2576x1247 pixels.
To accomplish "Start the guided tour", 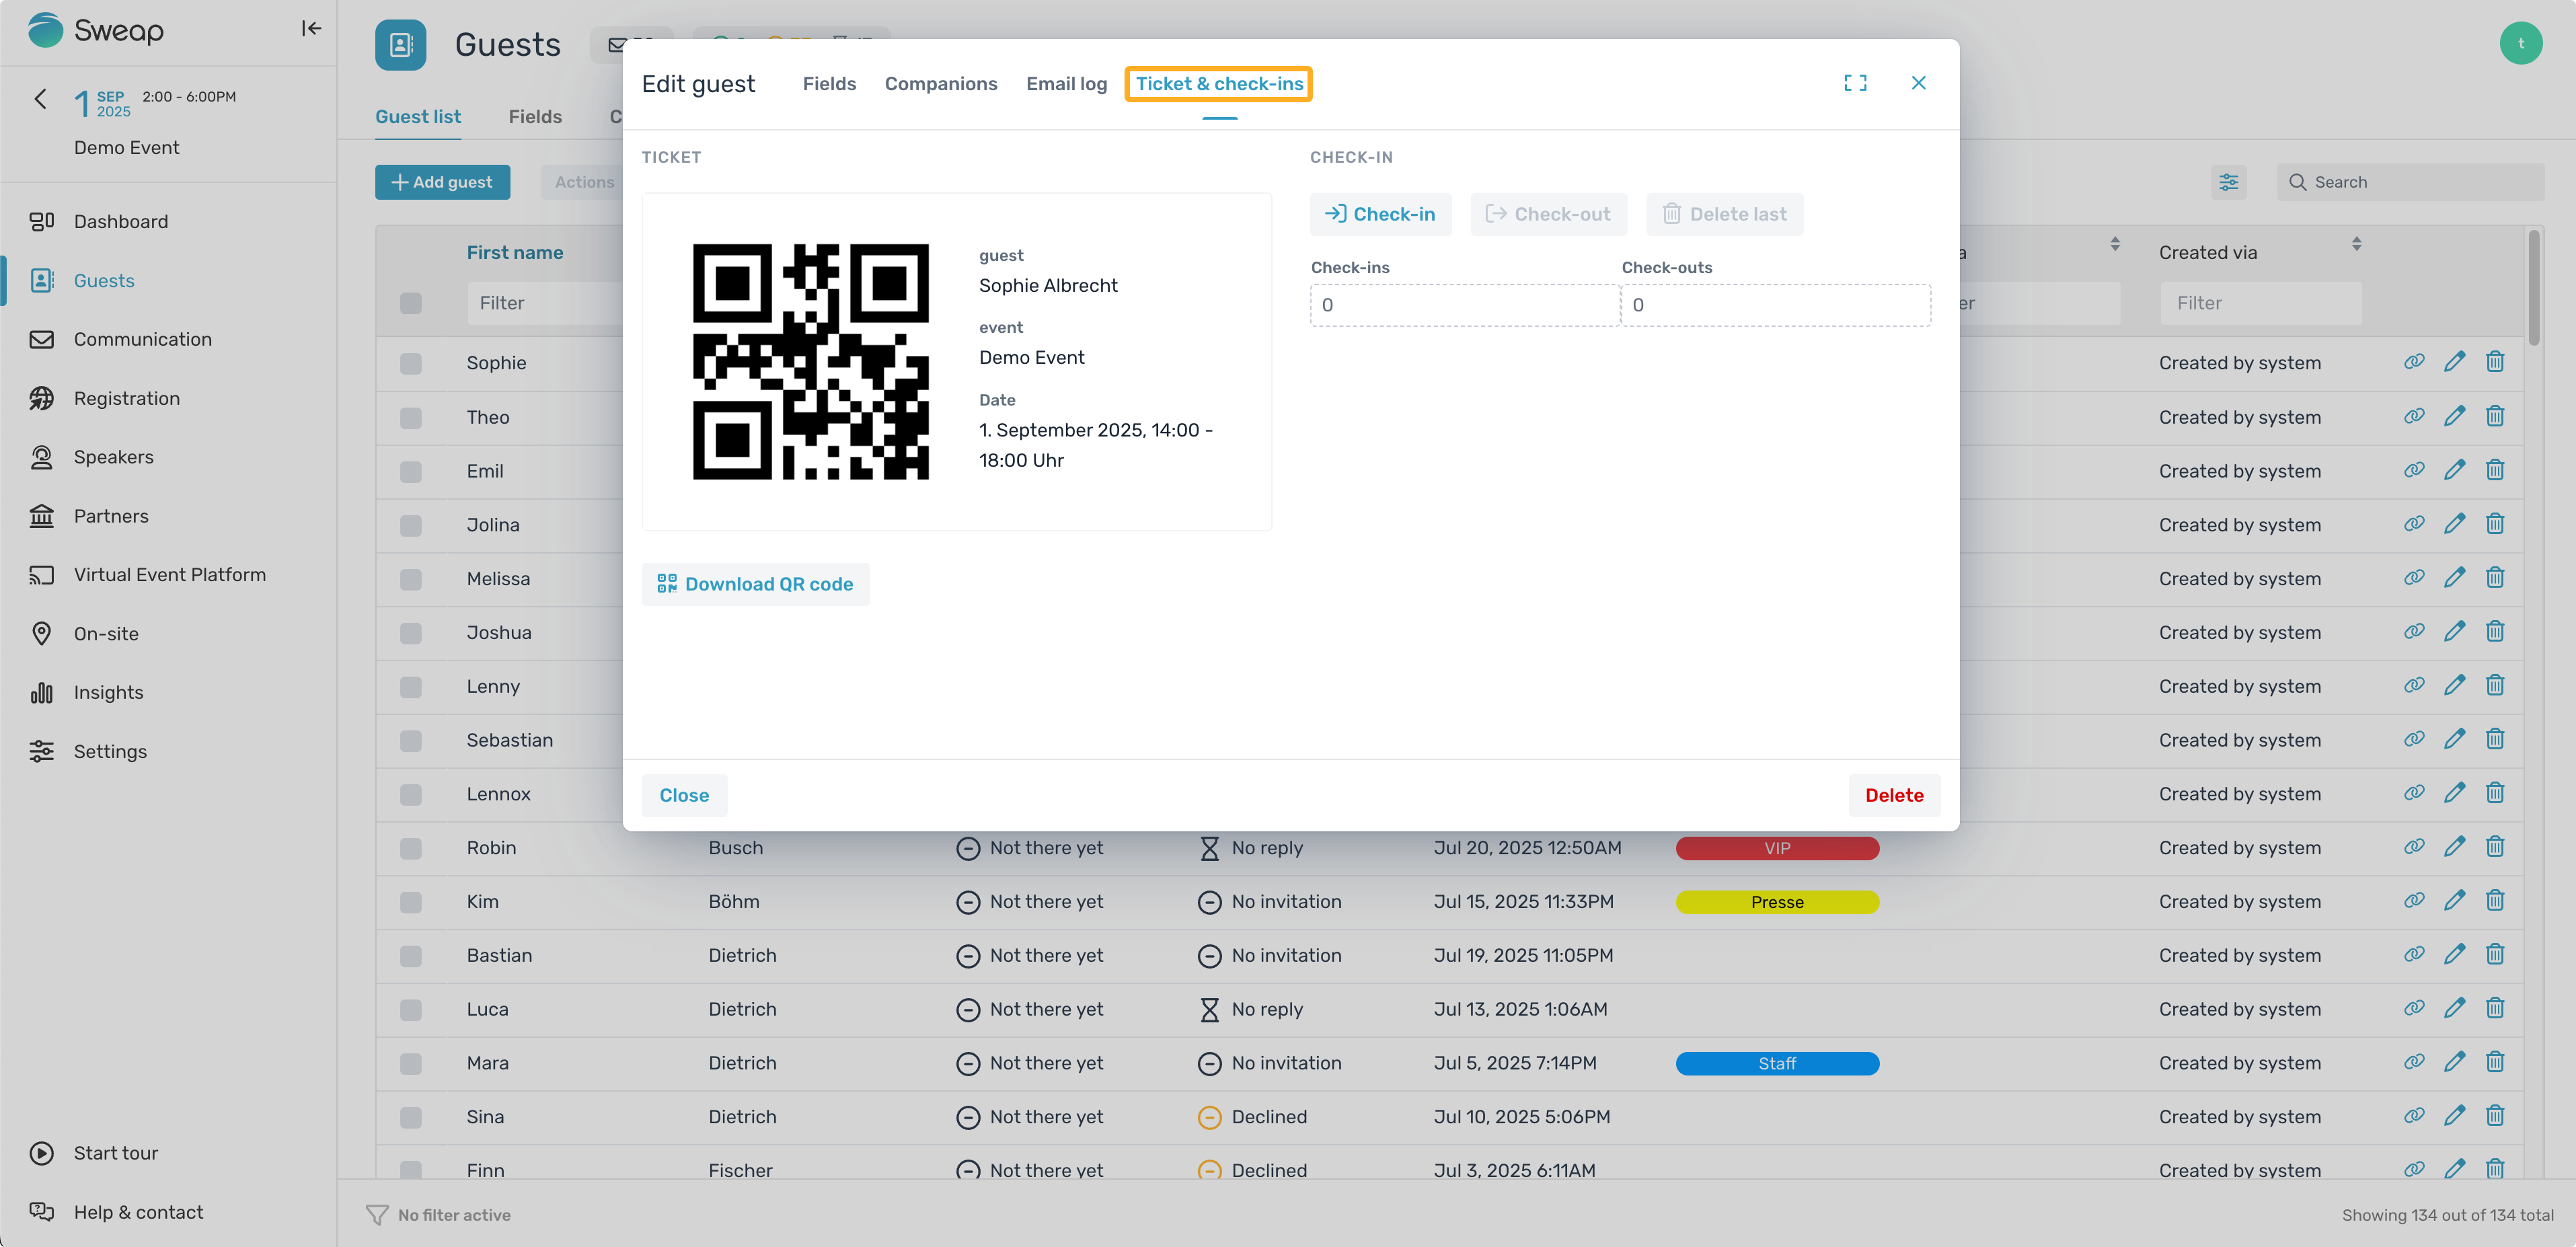I will 115,1153.
